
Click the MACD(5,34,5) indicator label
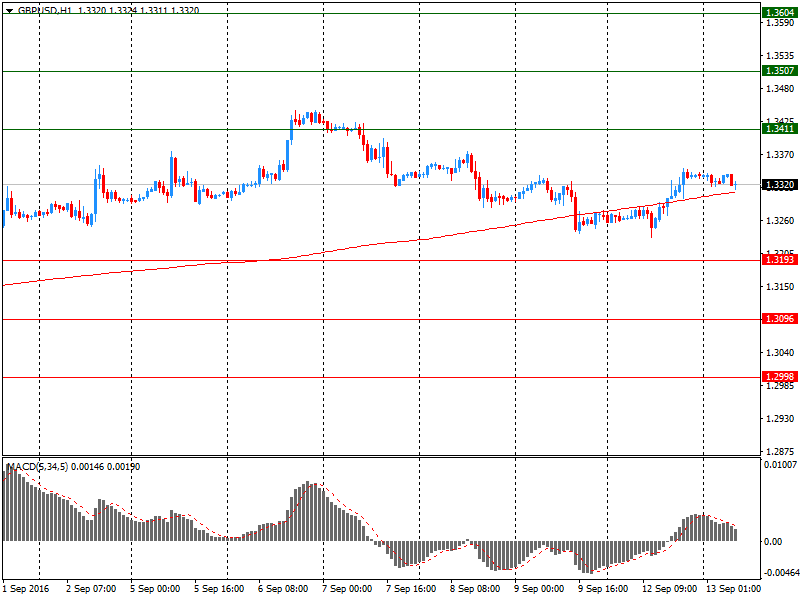click(x=37, y=466)
